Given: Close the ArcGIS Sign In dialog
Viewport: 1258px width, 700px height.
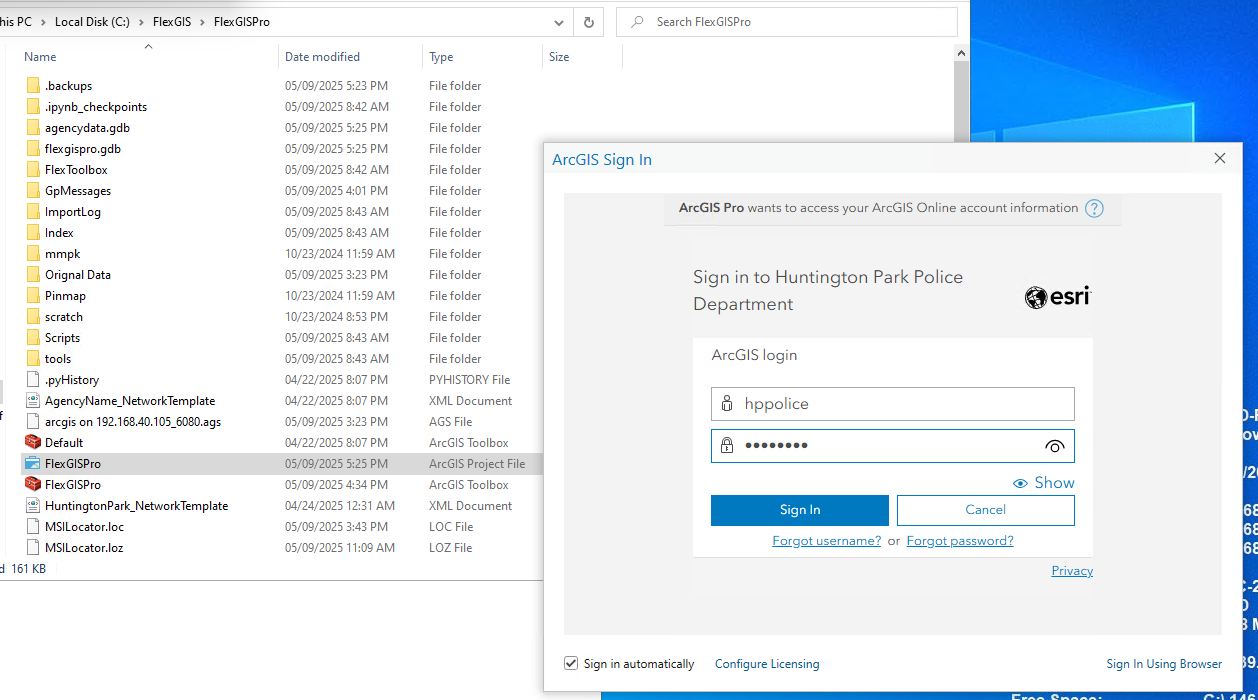Looking at the screenshot, I should 1220,158.
